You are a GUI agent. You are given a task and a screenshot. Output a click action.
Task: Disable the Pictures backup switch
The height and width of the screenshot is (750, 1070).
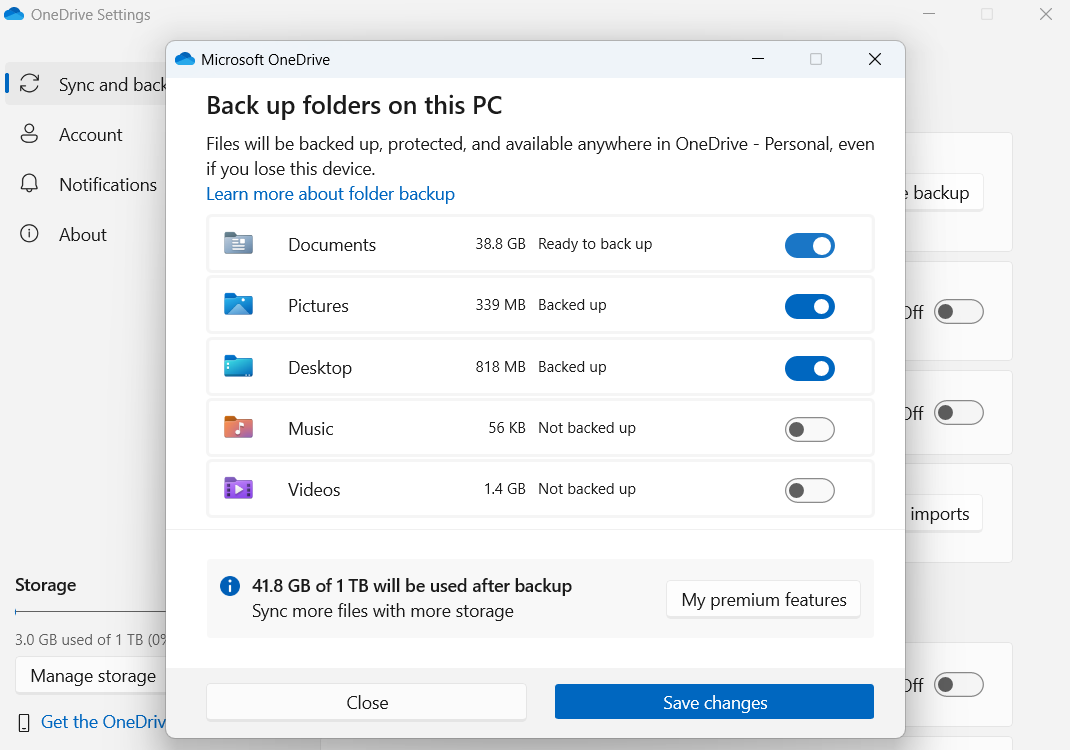point(809,306)
